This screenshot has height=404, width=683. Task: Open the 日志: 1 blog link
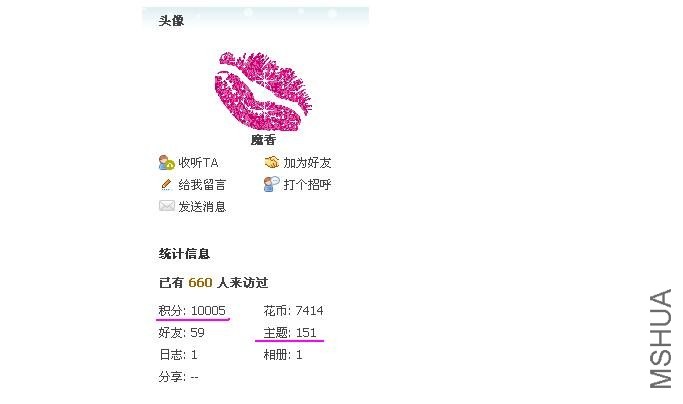tap(178, 354)
